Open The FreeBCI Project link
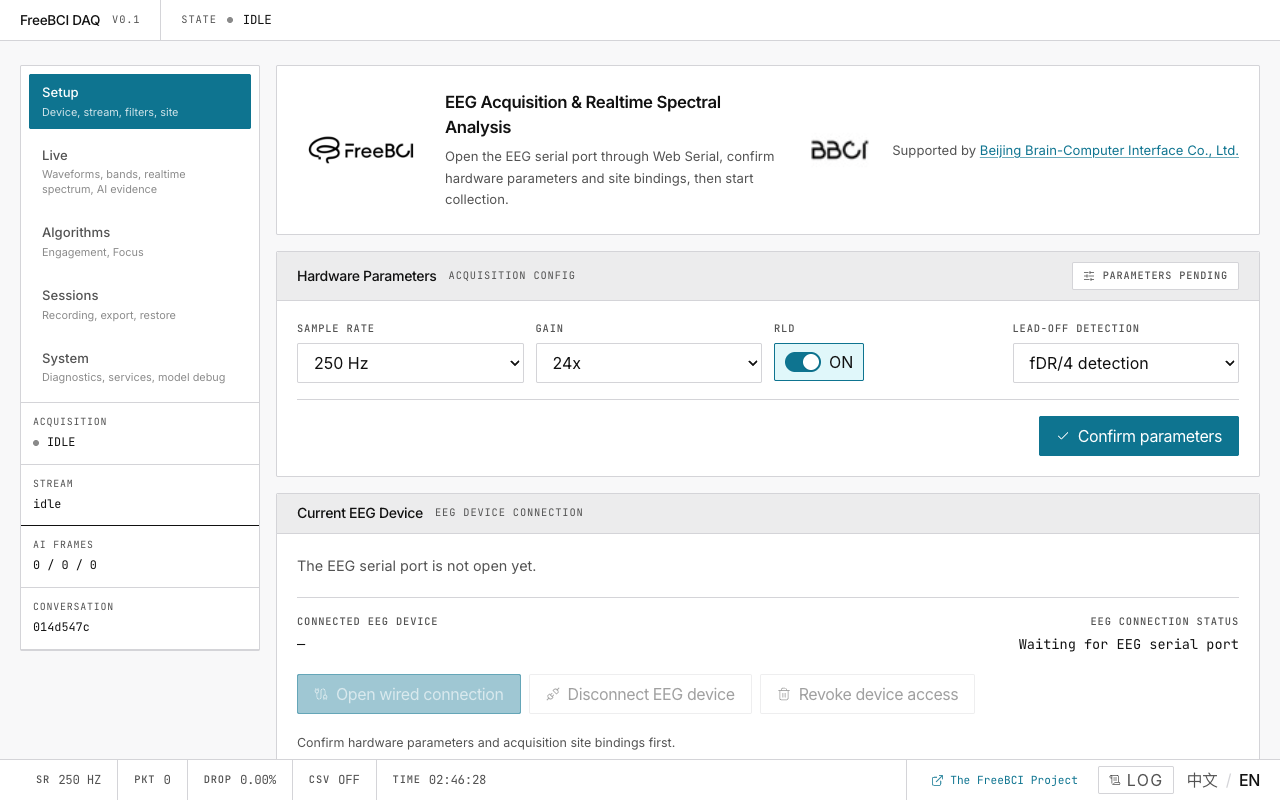Viewport: 1280px width, 800px height. tap(1004, 780)
